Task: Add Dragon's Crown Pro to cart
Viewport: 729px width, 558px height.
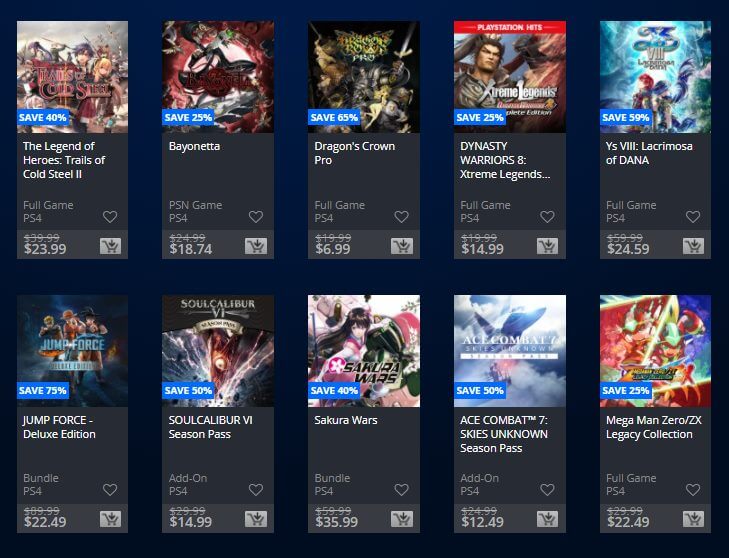Action: click(402, 246)
